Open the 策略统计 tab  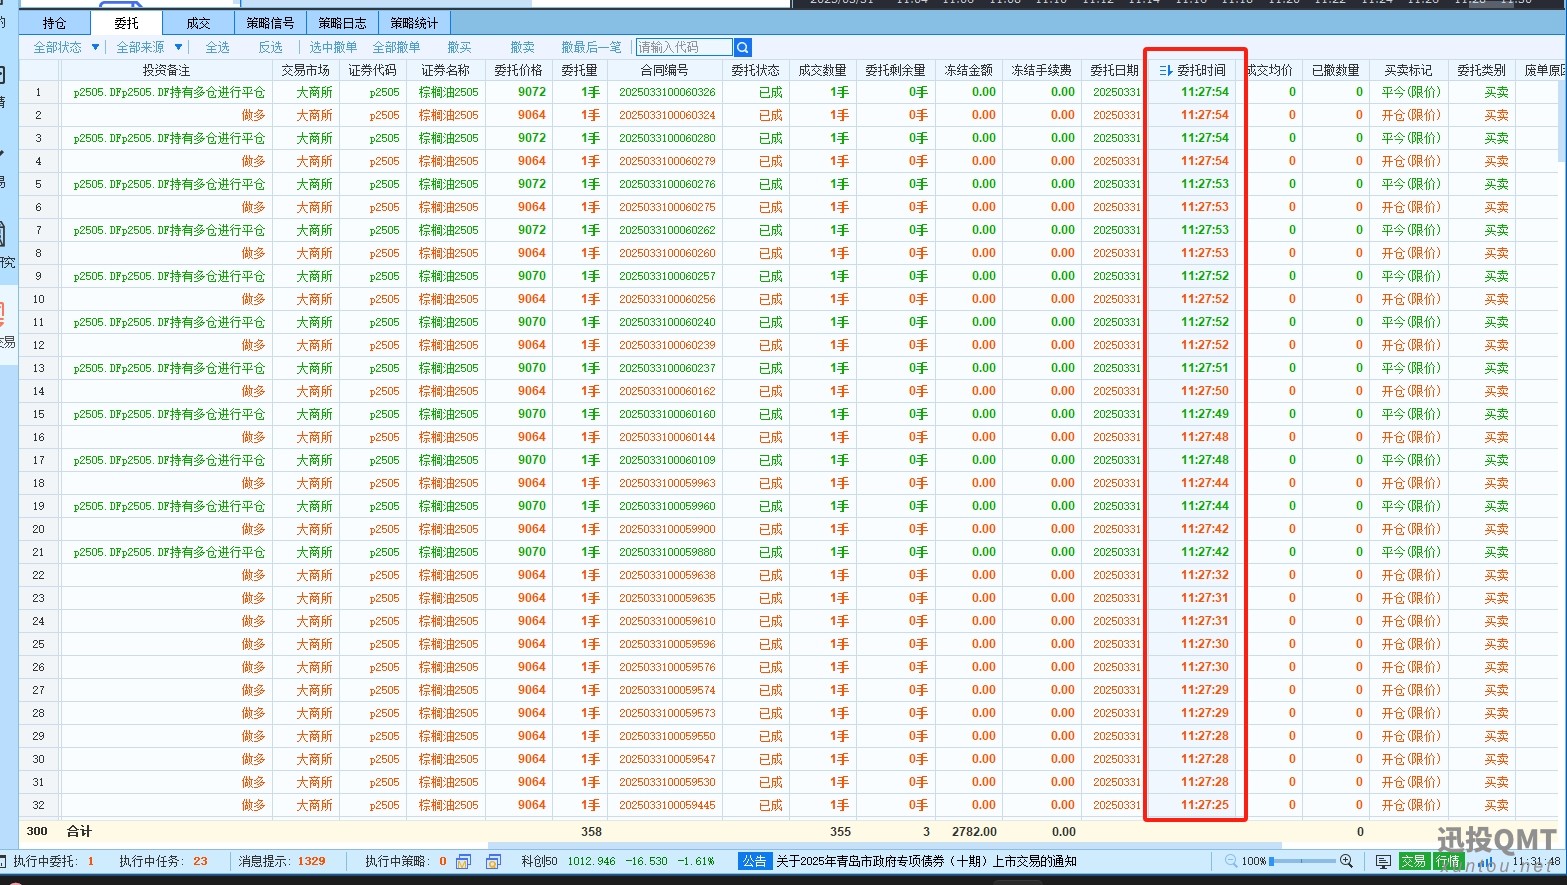pyautogui.click(x=414, y=23)
